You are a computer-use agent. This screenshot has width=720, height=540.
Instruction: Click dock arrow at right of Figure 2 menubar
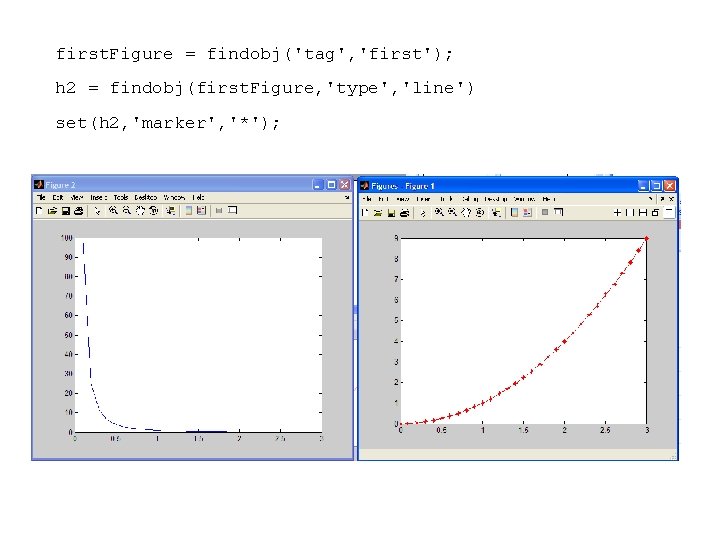(347, 197)
